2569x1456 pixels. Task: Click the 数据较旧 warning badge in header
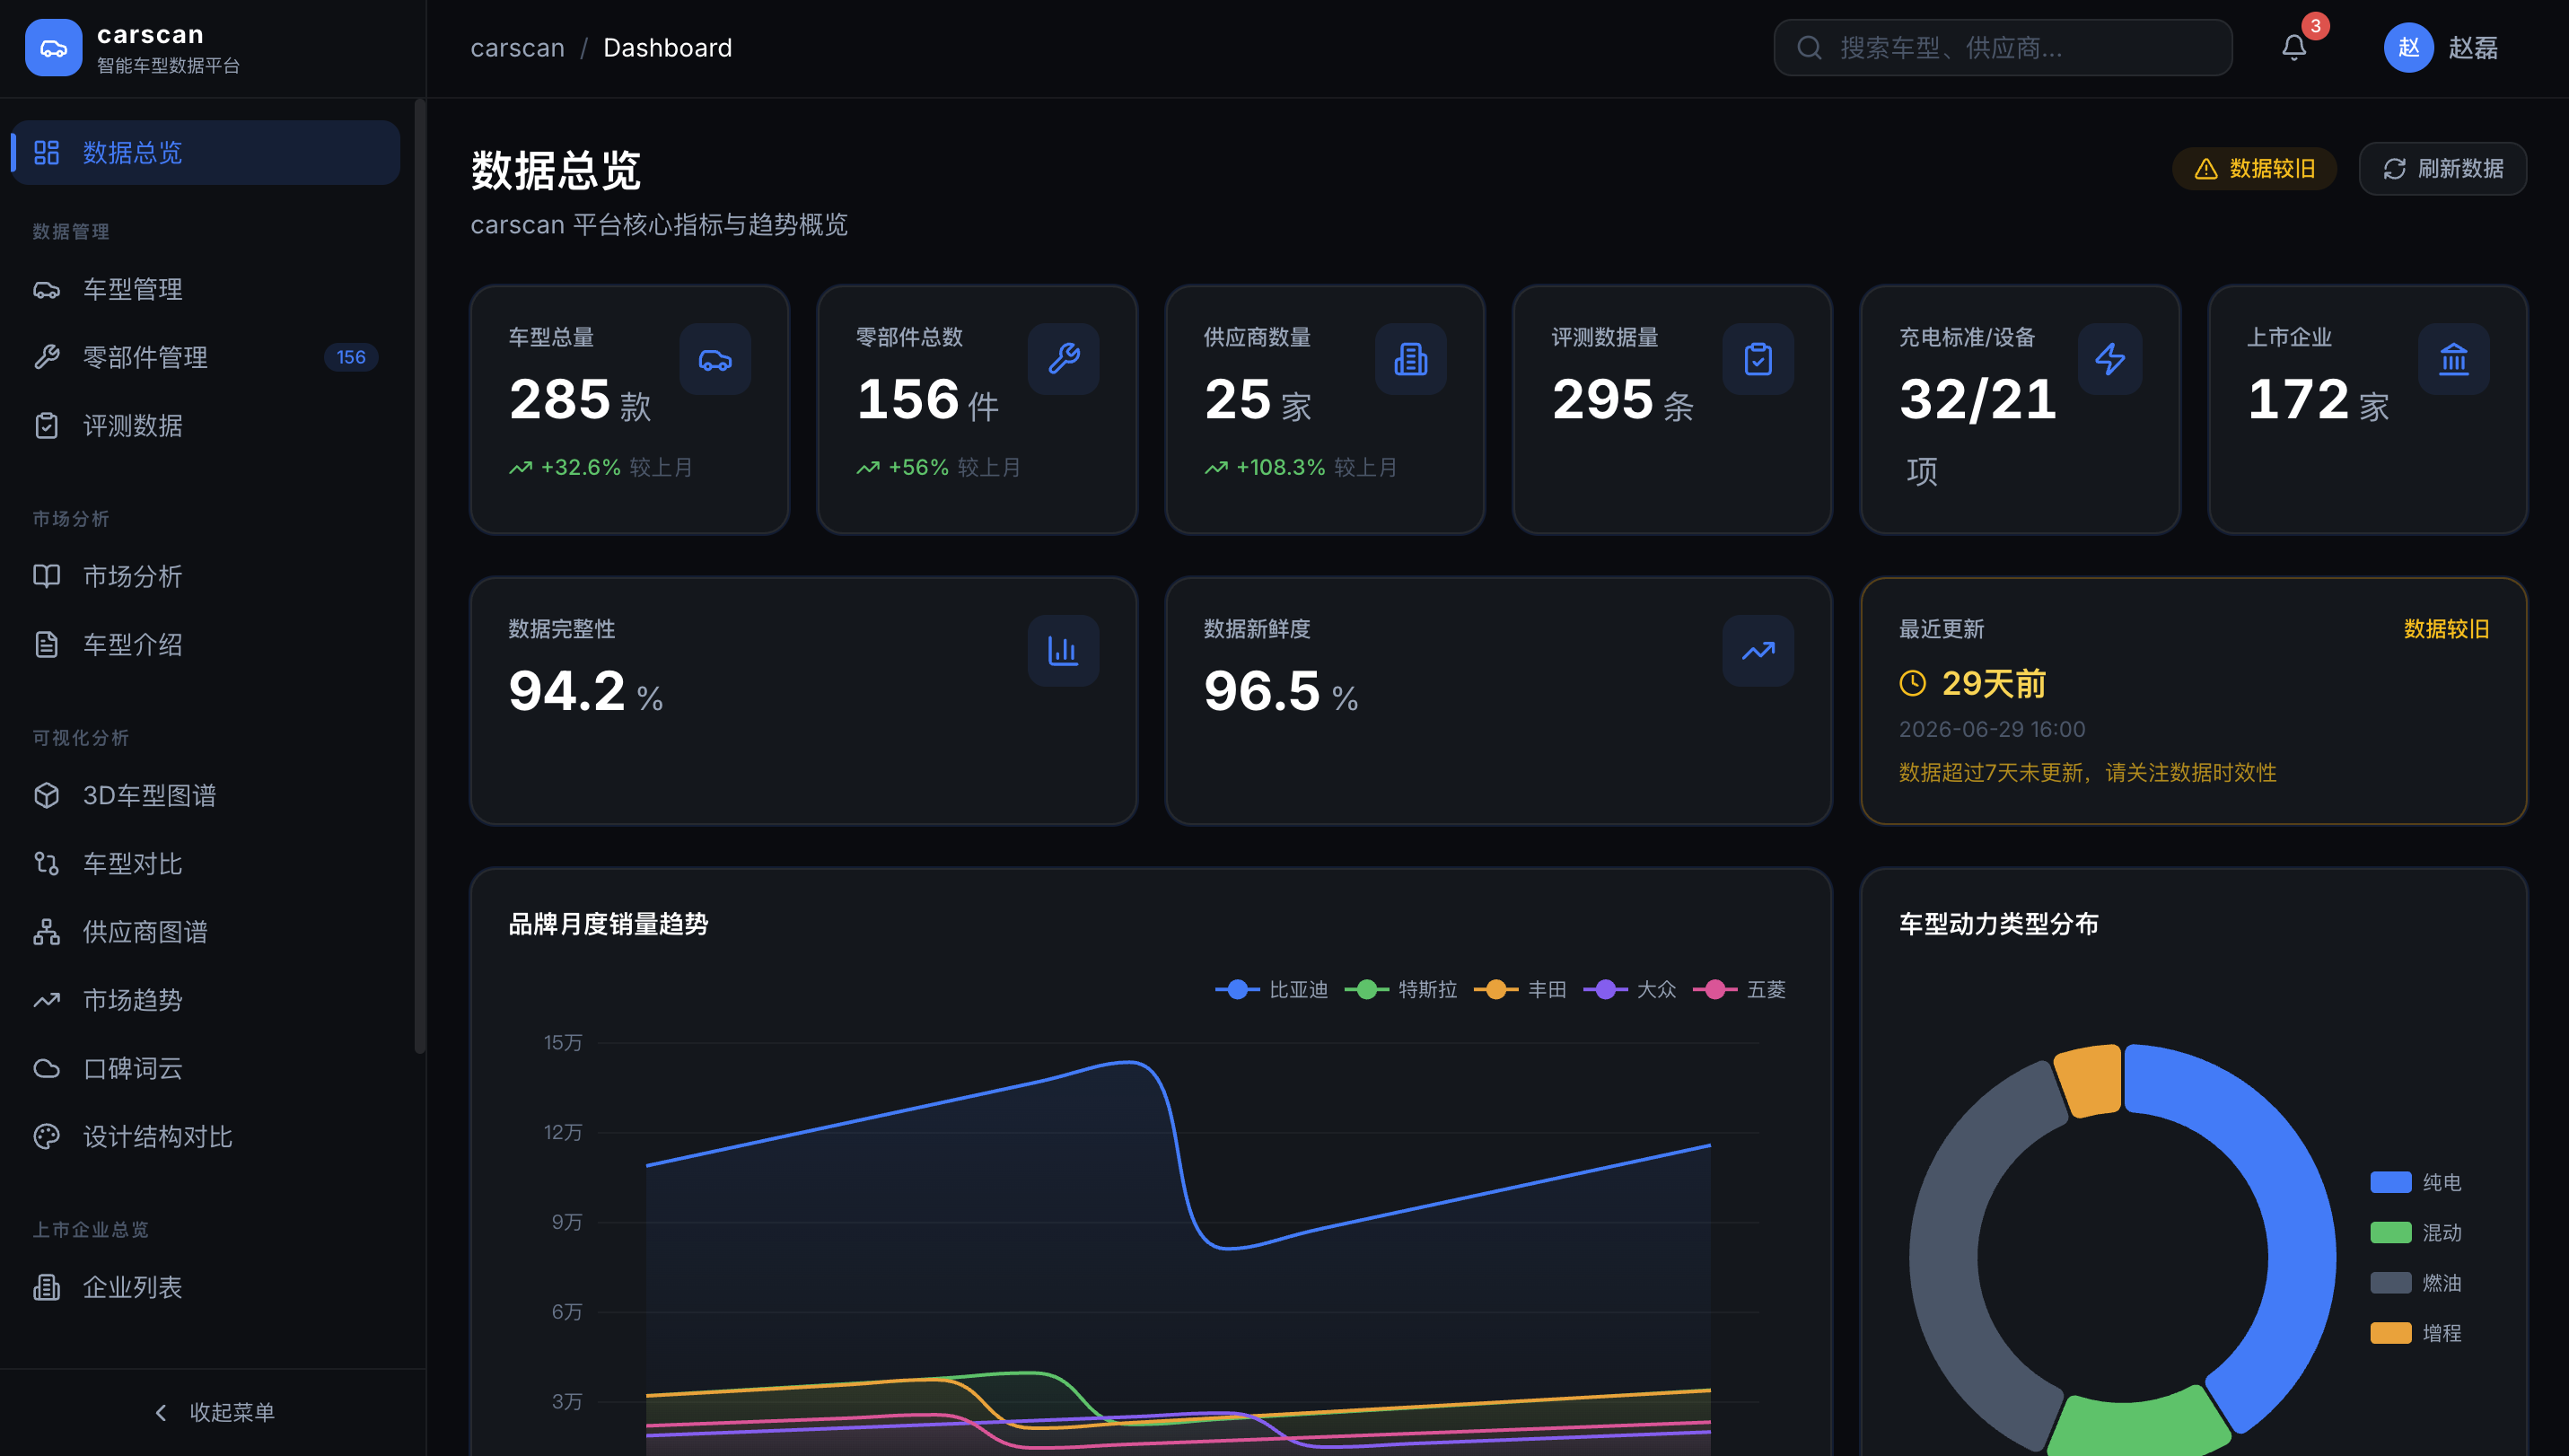(x=2254, y=169)
